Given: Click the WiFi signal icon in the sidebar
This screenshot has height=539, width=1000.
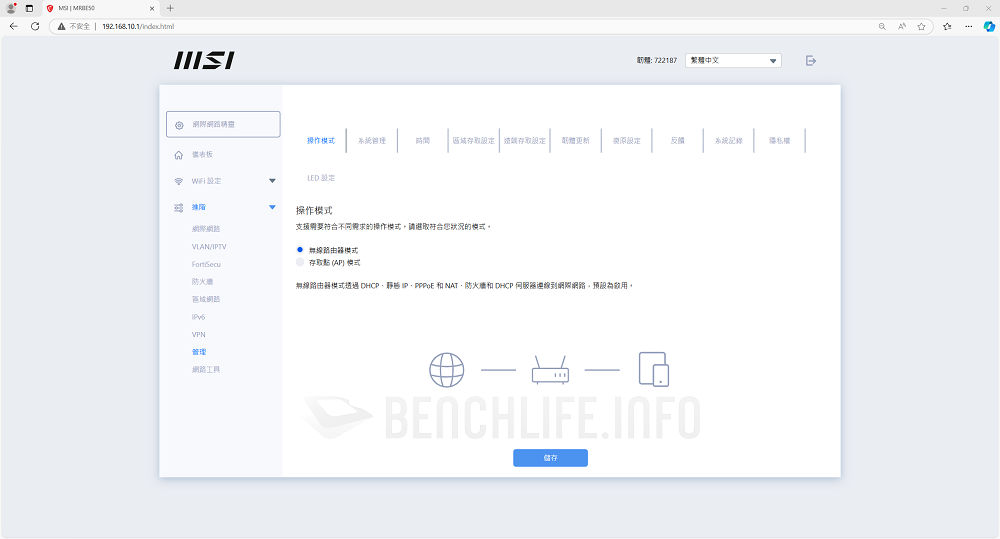Looking at the screenshot, I should pyautogui.click(x=179, y=181).
